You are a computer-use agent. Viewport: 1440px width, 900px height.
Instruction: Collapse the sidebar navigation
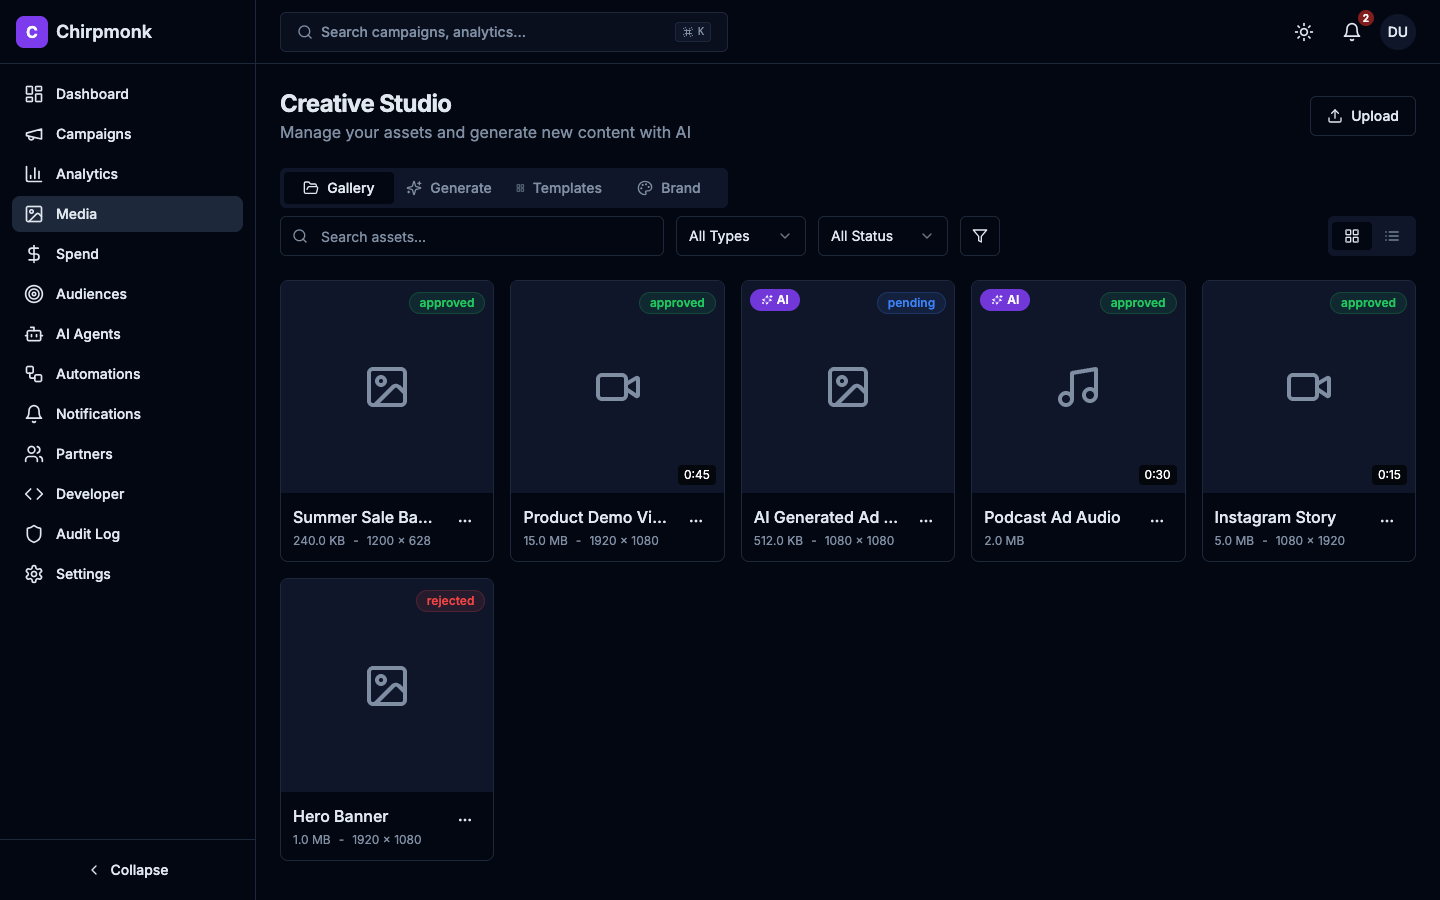(x=128, y=870)
